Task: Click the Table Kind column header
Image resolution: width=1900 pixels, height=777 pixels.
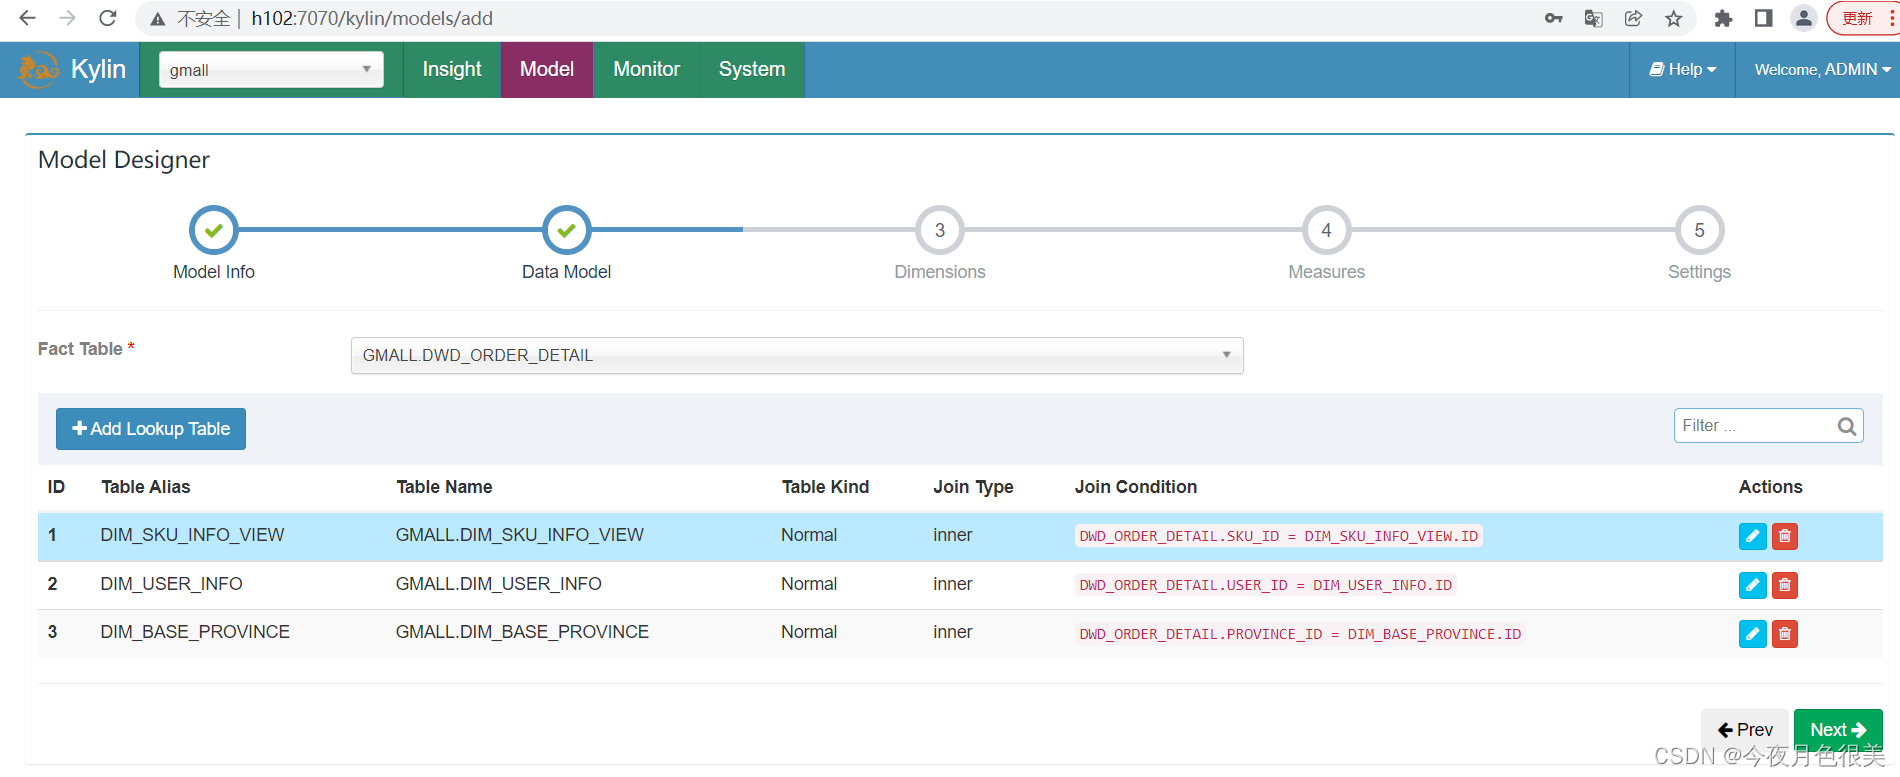Action: (x=825, y=487)
